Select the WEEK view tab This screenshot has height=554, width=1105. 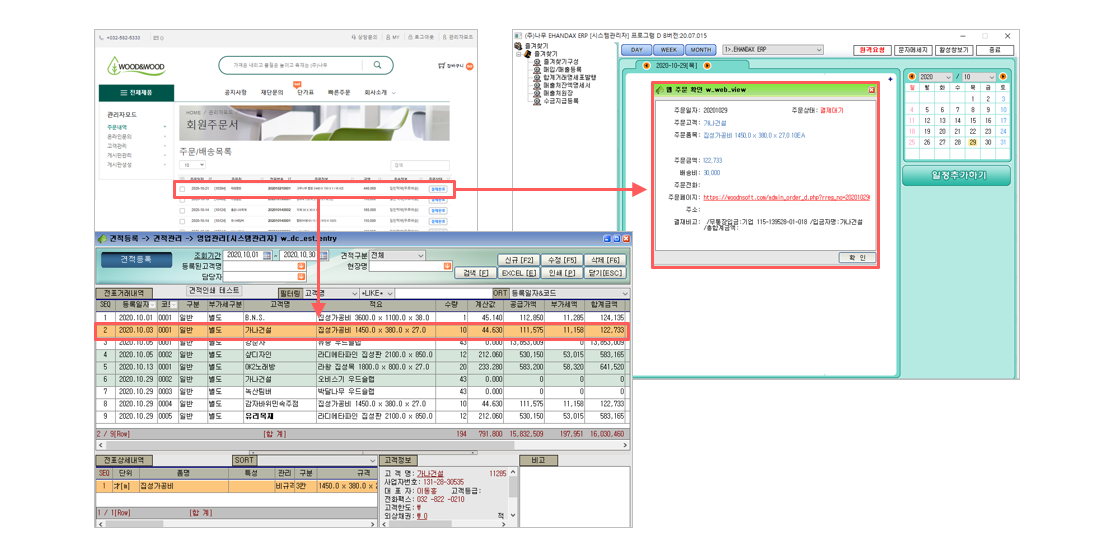pyautogui.click(x=668, y=50)
